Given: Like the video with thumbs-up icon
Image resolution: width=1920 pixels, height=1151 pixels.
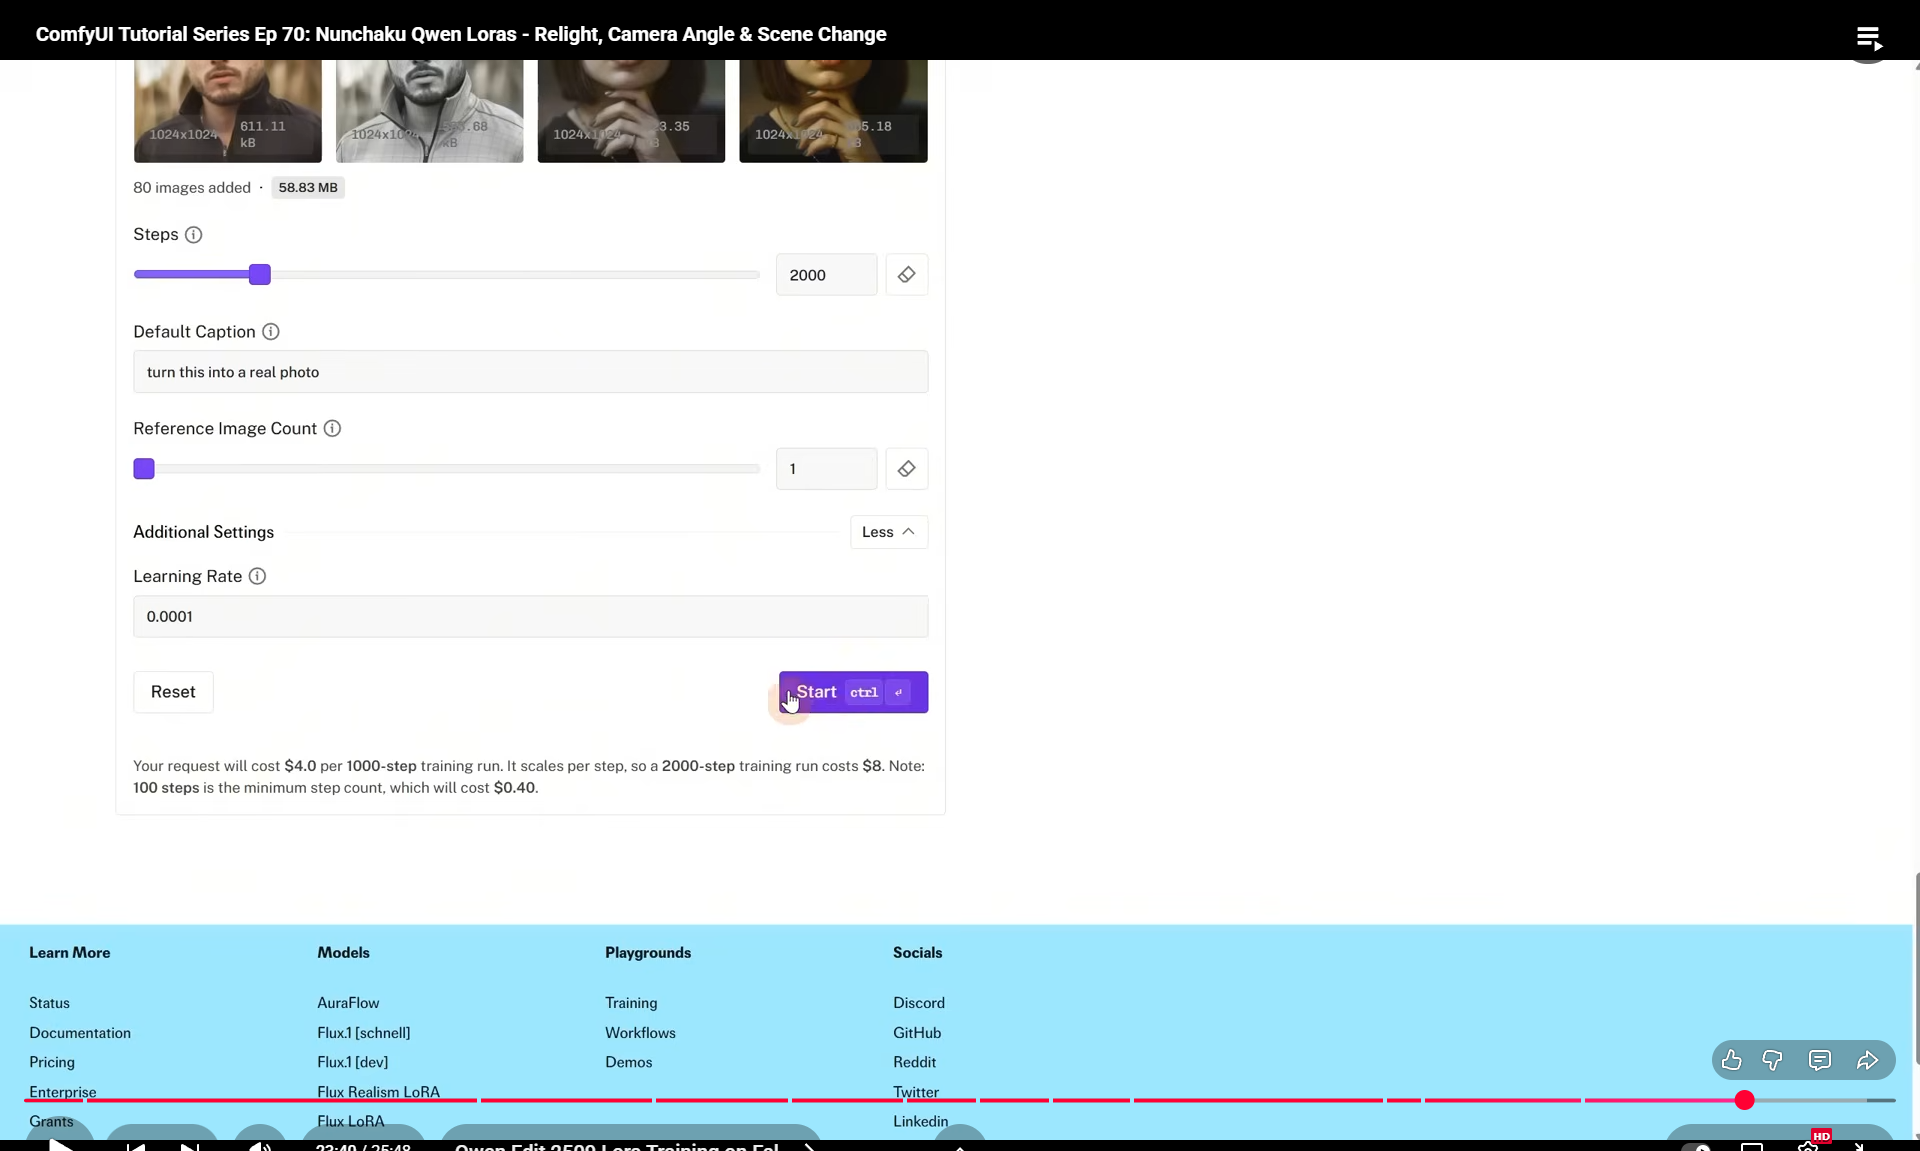Looking at the screenshot, I should point(1732,1061).
